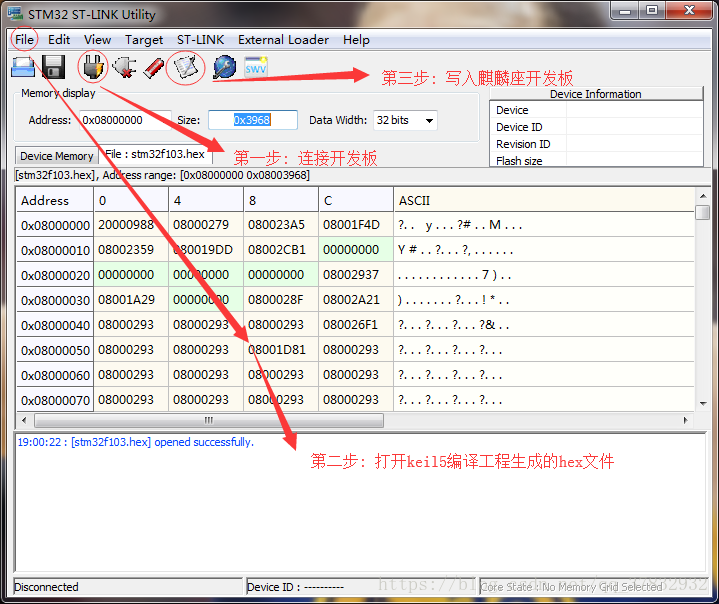Viewport: 719px width, 604px height.
Task: Click address row 0x08000030
Action: click(x=55, y=300)
